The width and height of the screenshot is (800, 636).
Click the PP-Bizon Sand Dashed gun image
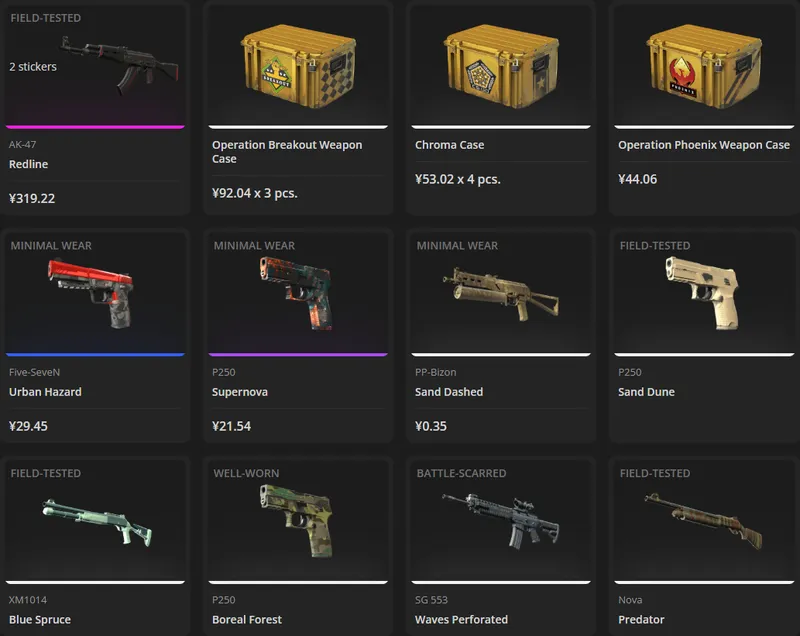tap(501, 294)
